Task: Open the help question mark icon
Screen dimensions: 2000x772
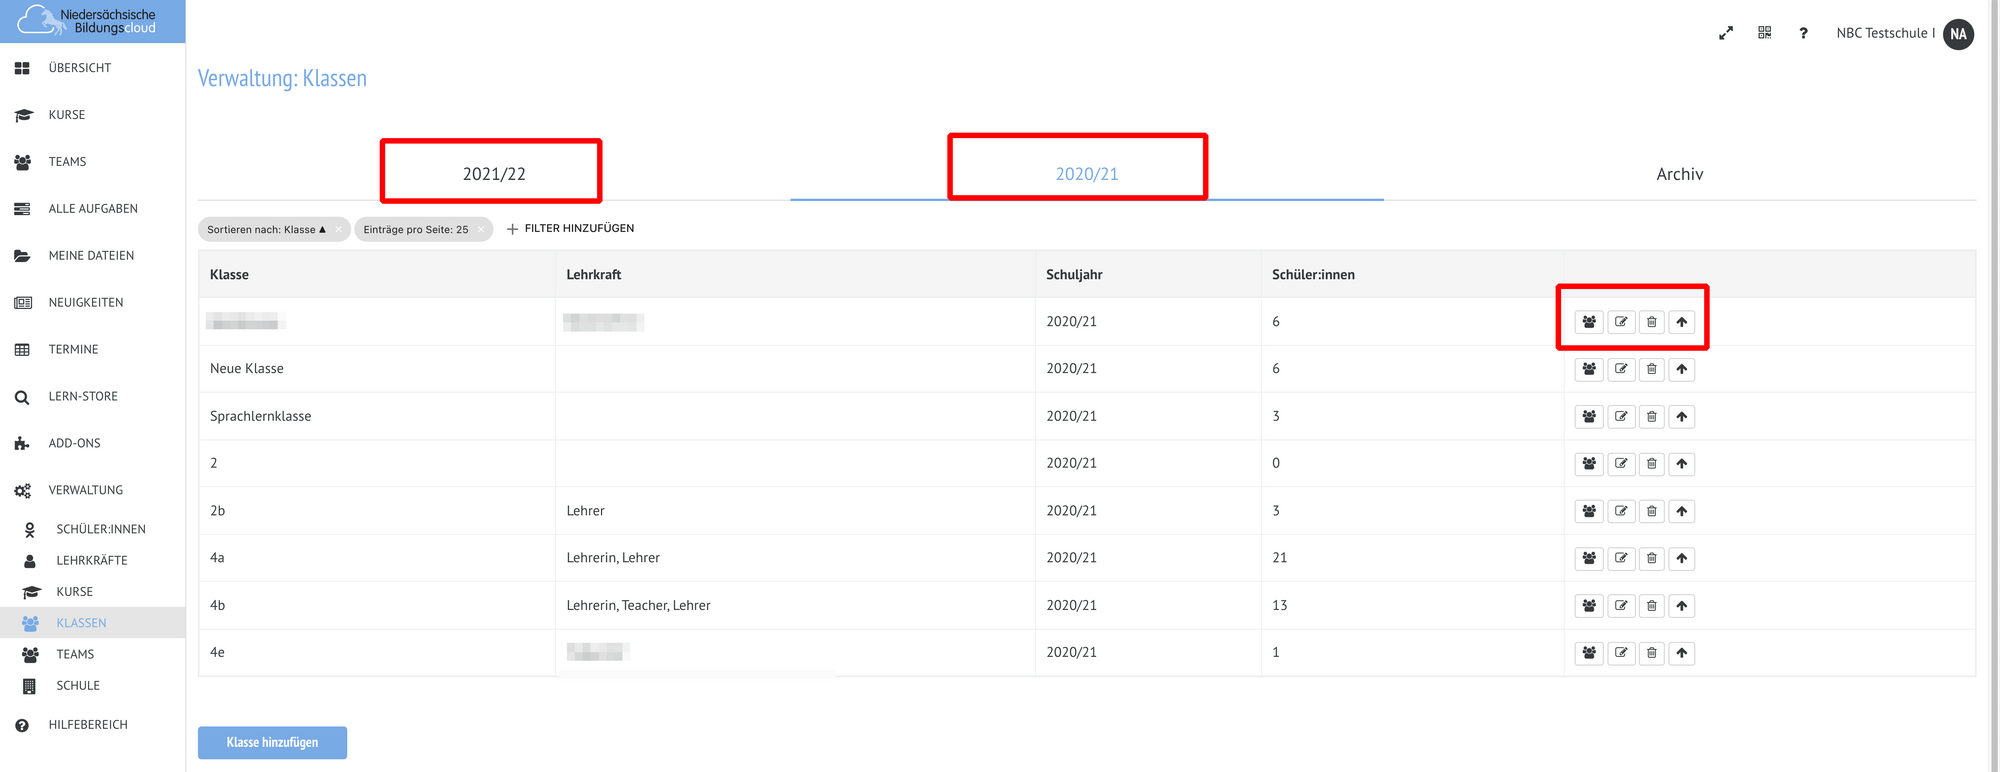Action: tap(1803, 33)
